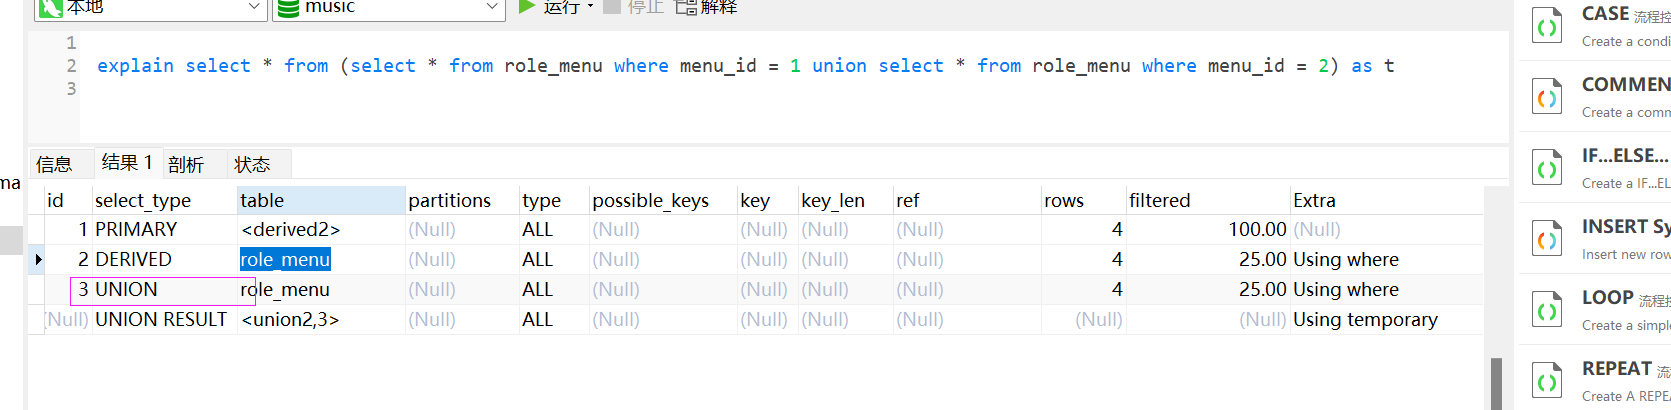Click the Explain (解释) toolbar icon

pos(686,6)
